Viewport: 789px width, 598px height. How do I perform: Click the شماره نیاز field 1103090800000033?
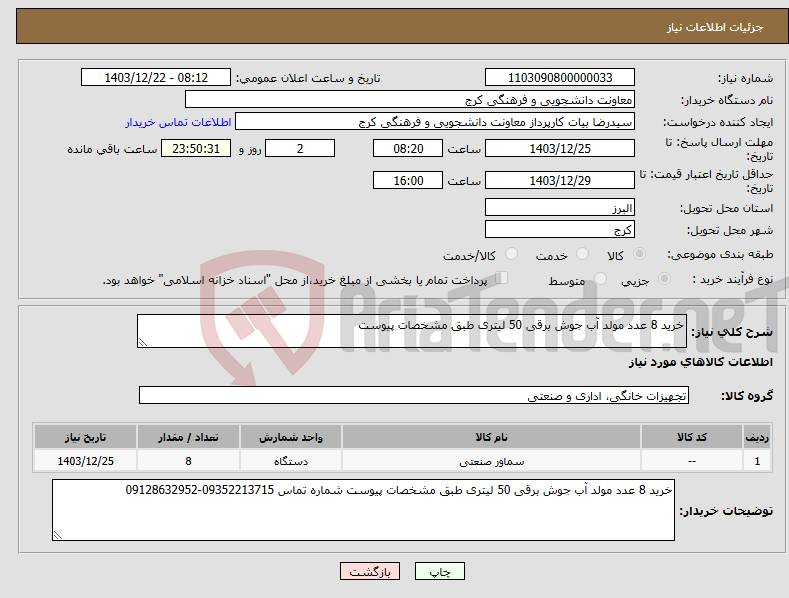[560, 78]
